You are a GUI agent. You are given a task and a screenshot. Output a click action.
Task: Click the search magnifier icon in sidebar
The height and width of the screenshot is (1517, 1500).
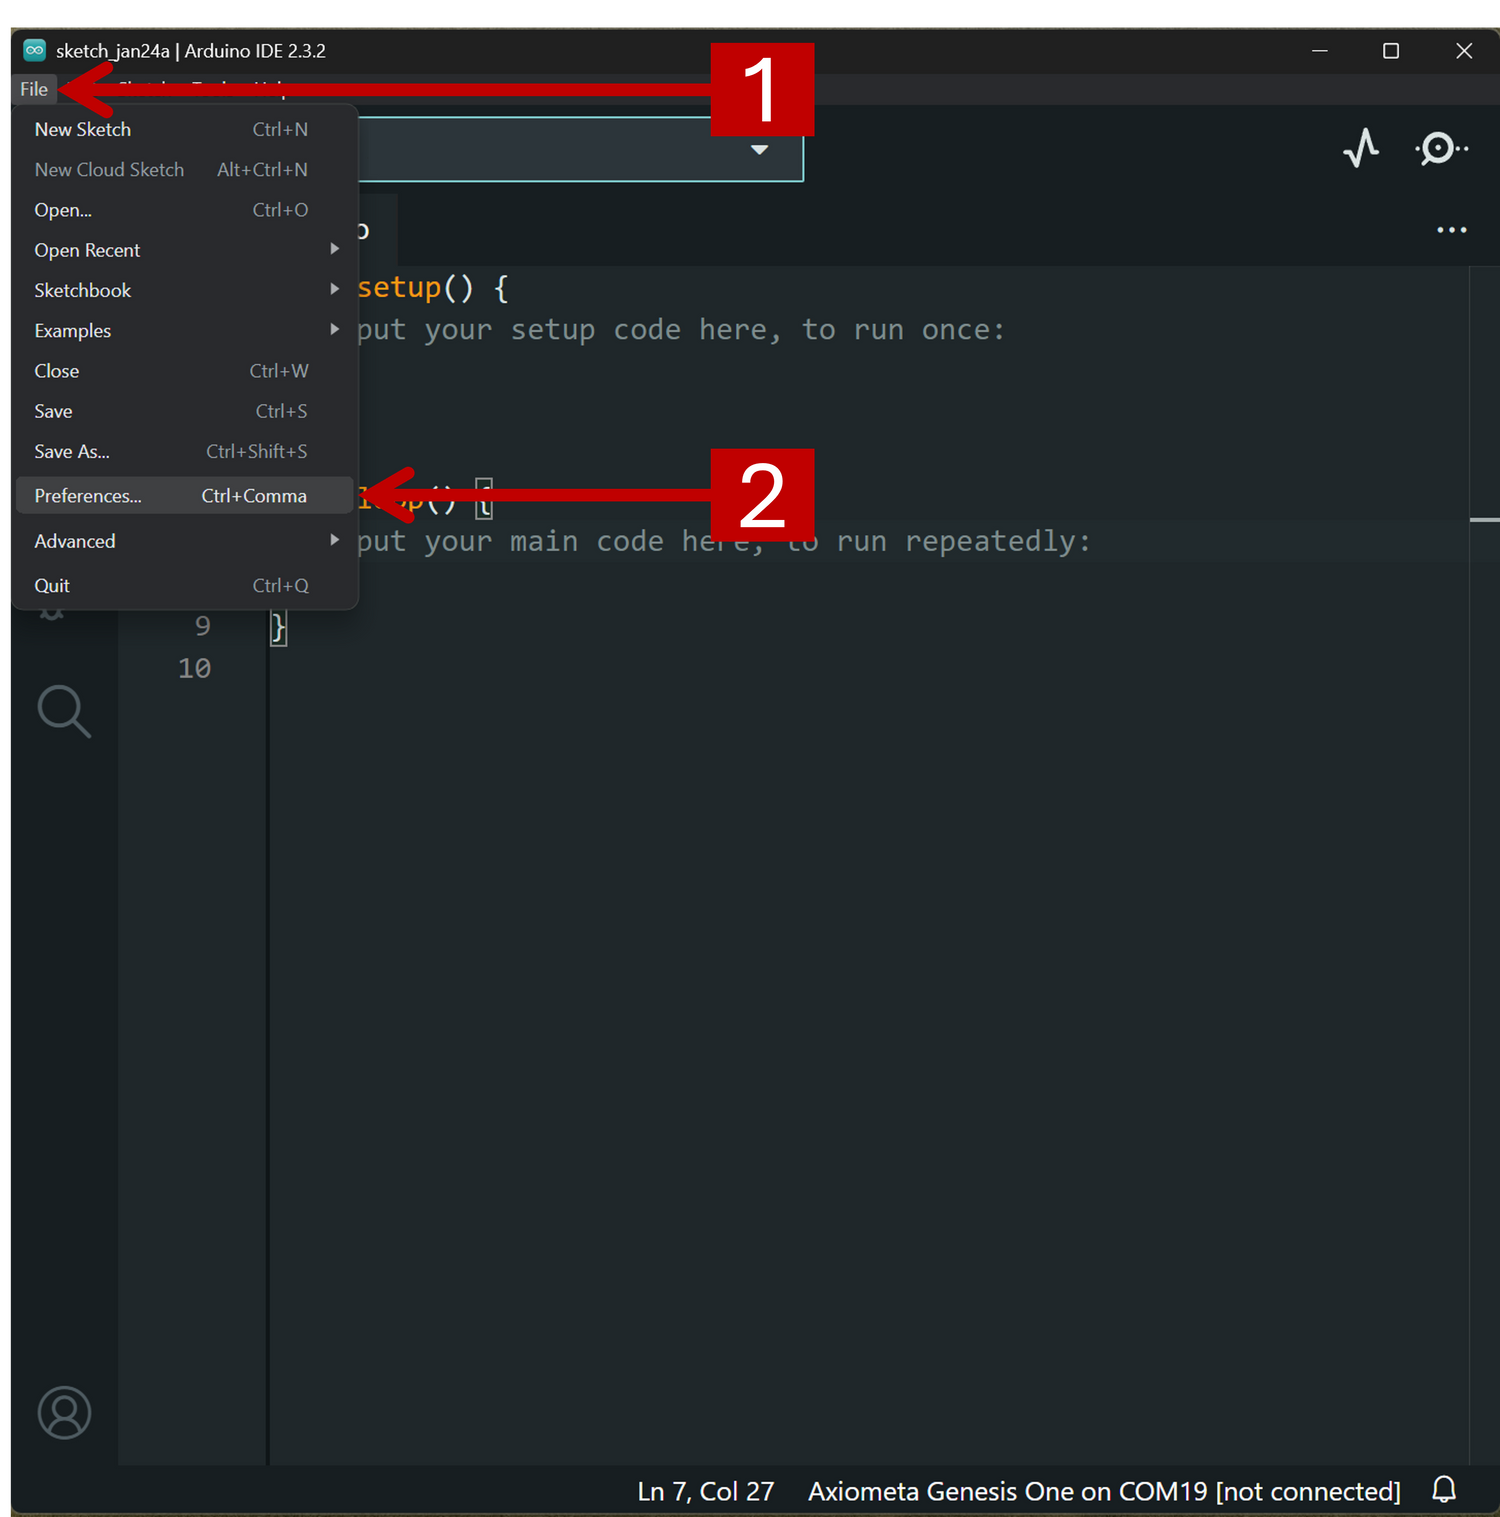(64, 711)
